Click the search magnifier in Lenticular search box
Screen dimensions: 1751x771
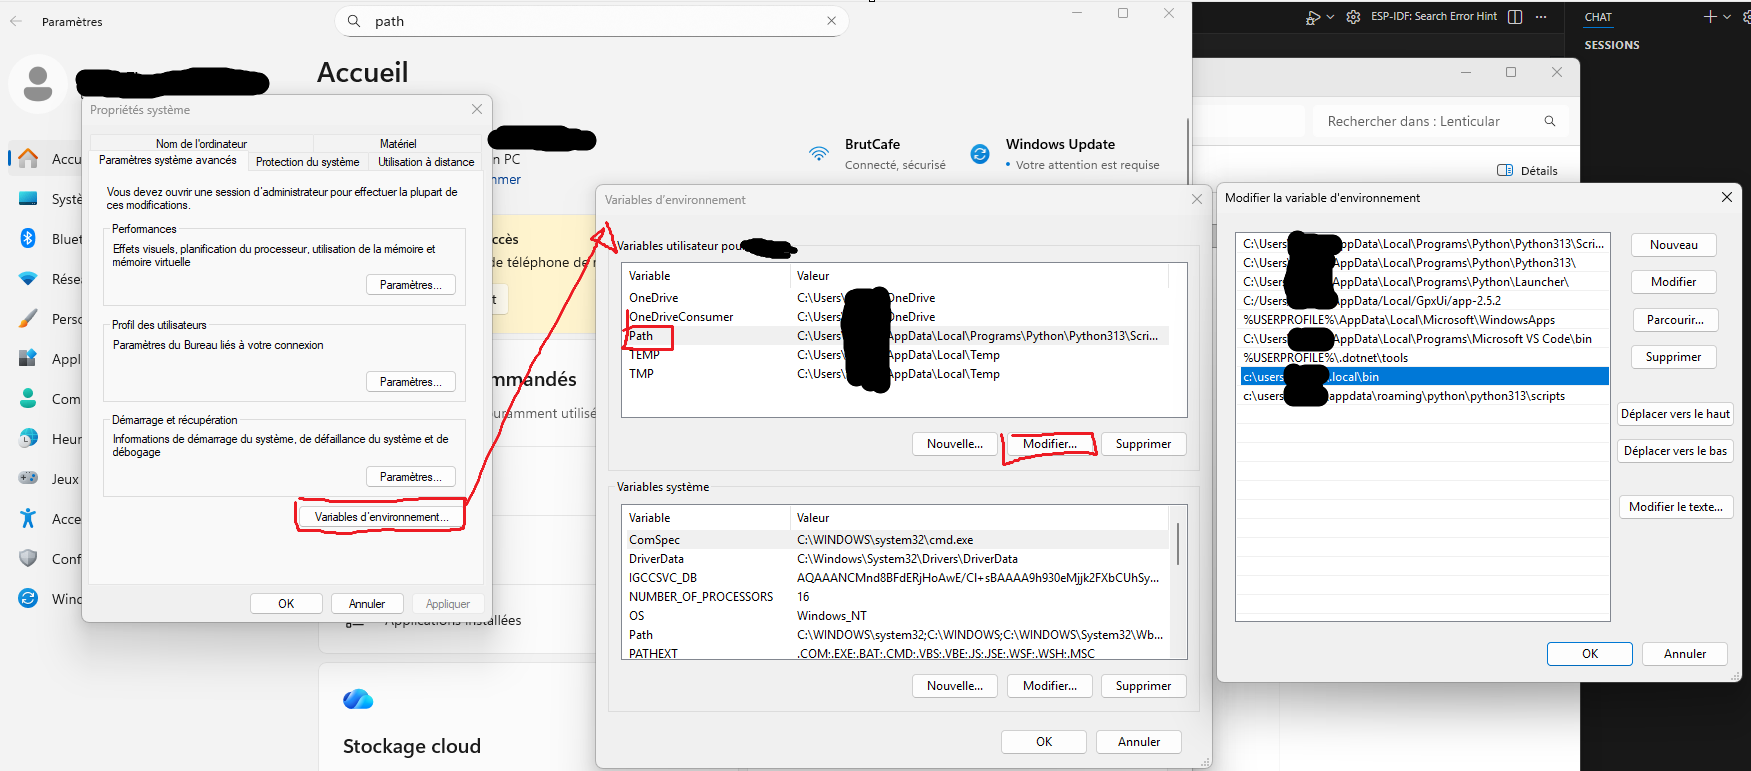pyautogui.click(x=1550, y=121)
